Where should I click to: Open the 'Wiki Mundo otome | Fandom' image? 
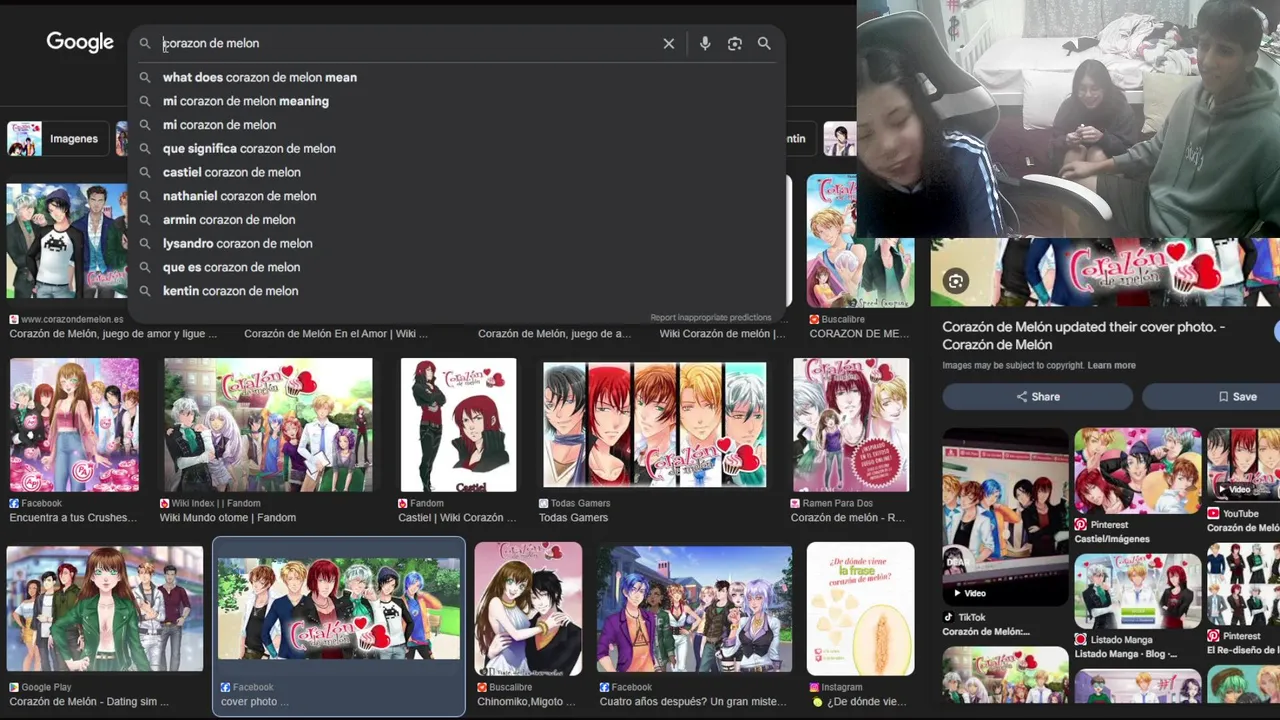[268, 425]
